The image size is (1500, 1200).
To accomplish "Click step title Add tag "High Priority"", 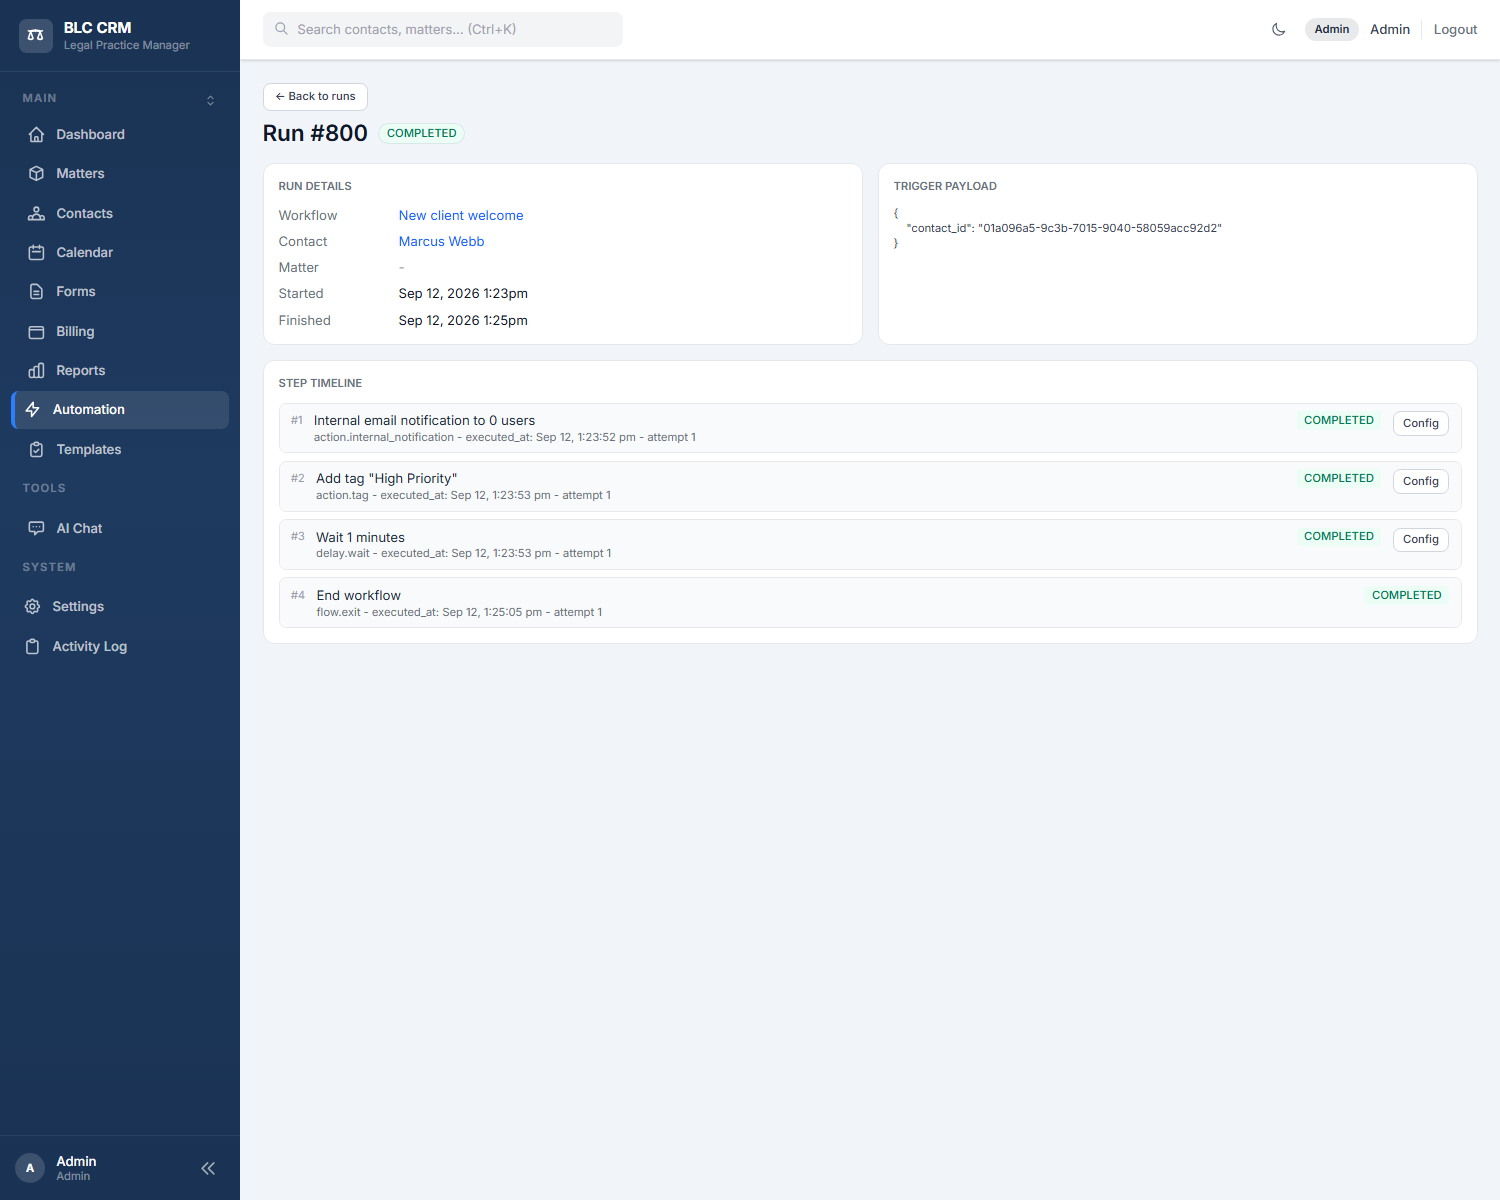I will click(x=386, y=478).
